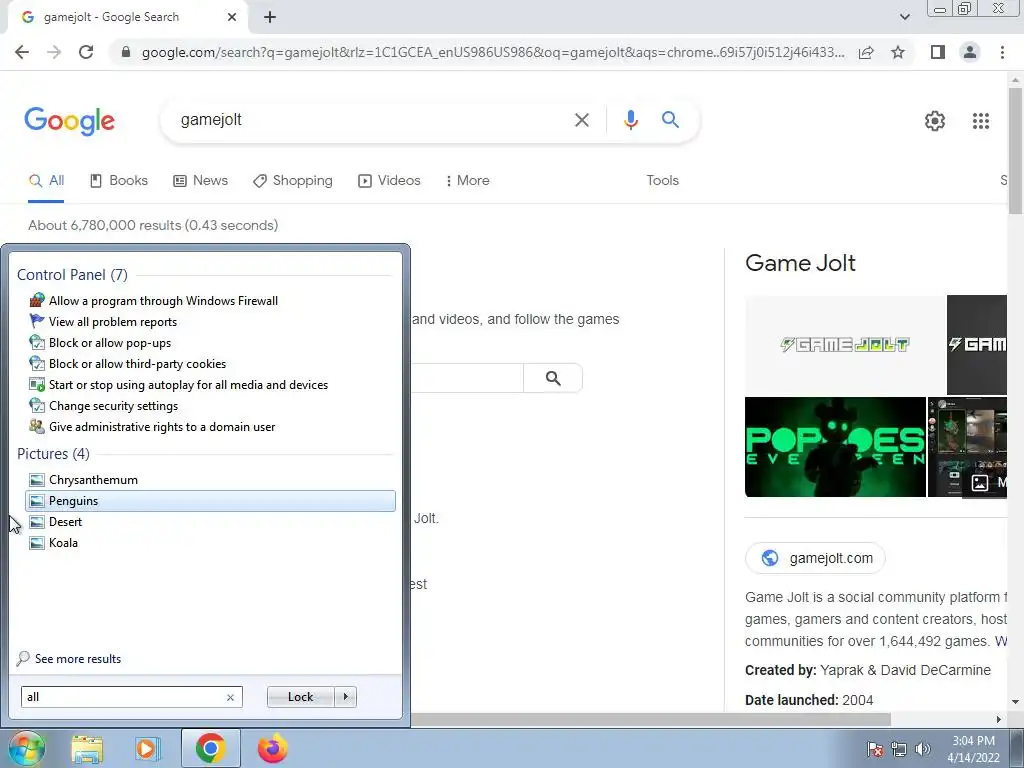Launch Firefox from taskbar

(x=272, y=748)
